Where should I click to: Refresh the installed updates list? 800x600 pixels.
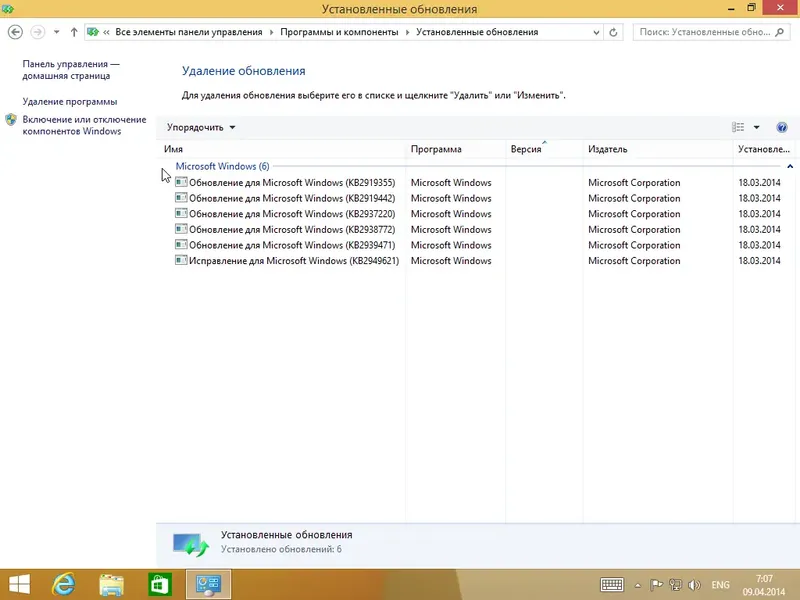(x=613, y=32)
